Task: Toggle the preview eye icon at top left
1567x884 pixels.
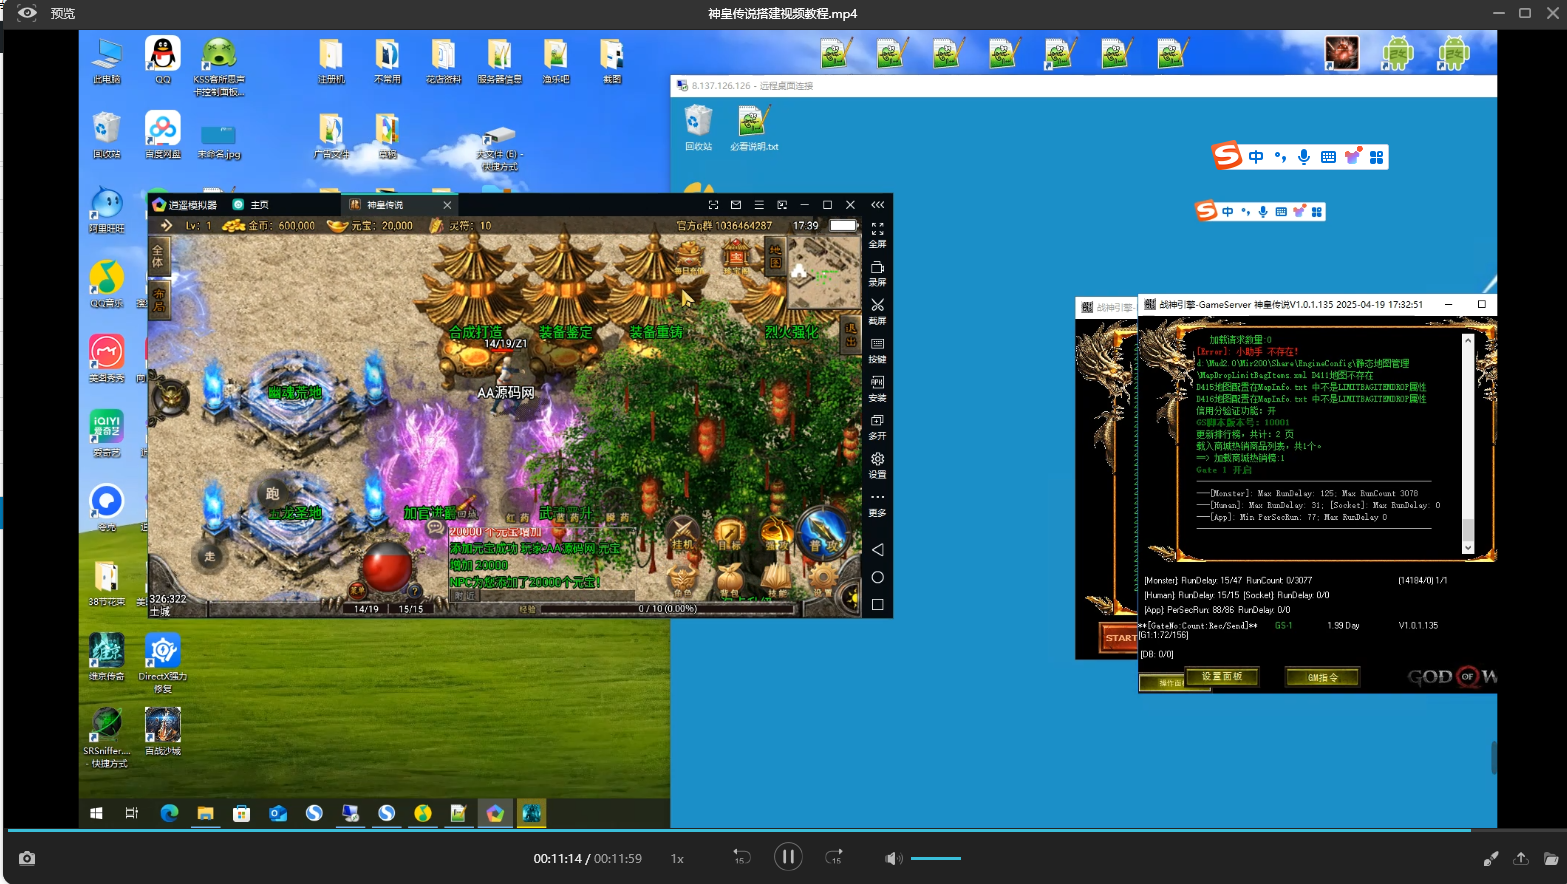Action: [27, 13]
